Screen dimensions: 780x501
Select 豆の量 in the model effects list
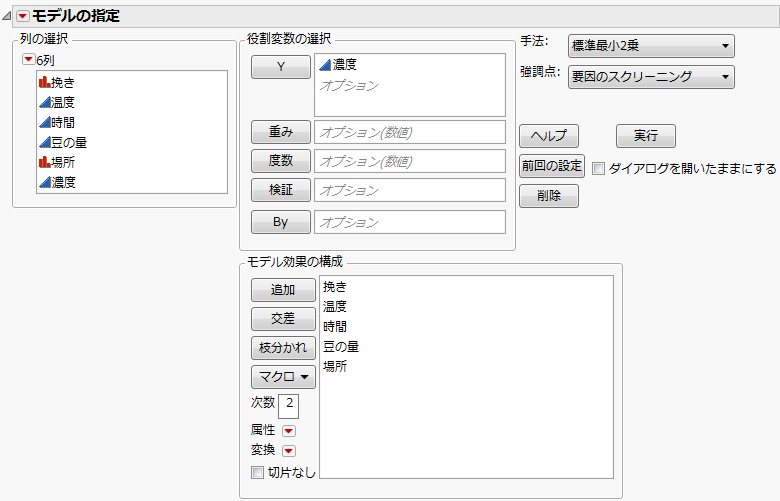click(341, 347)
